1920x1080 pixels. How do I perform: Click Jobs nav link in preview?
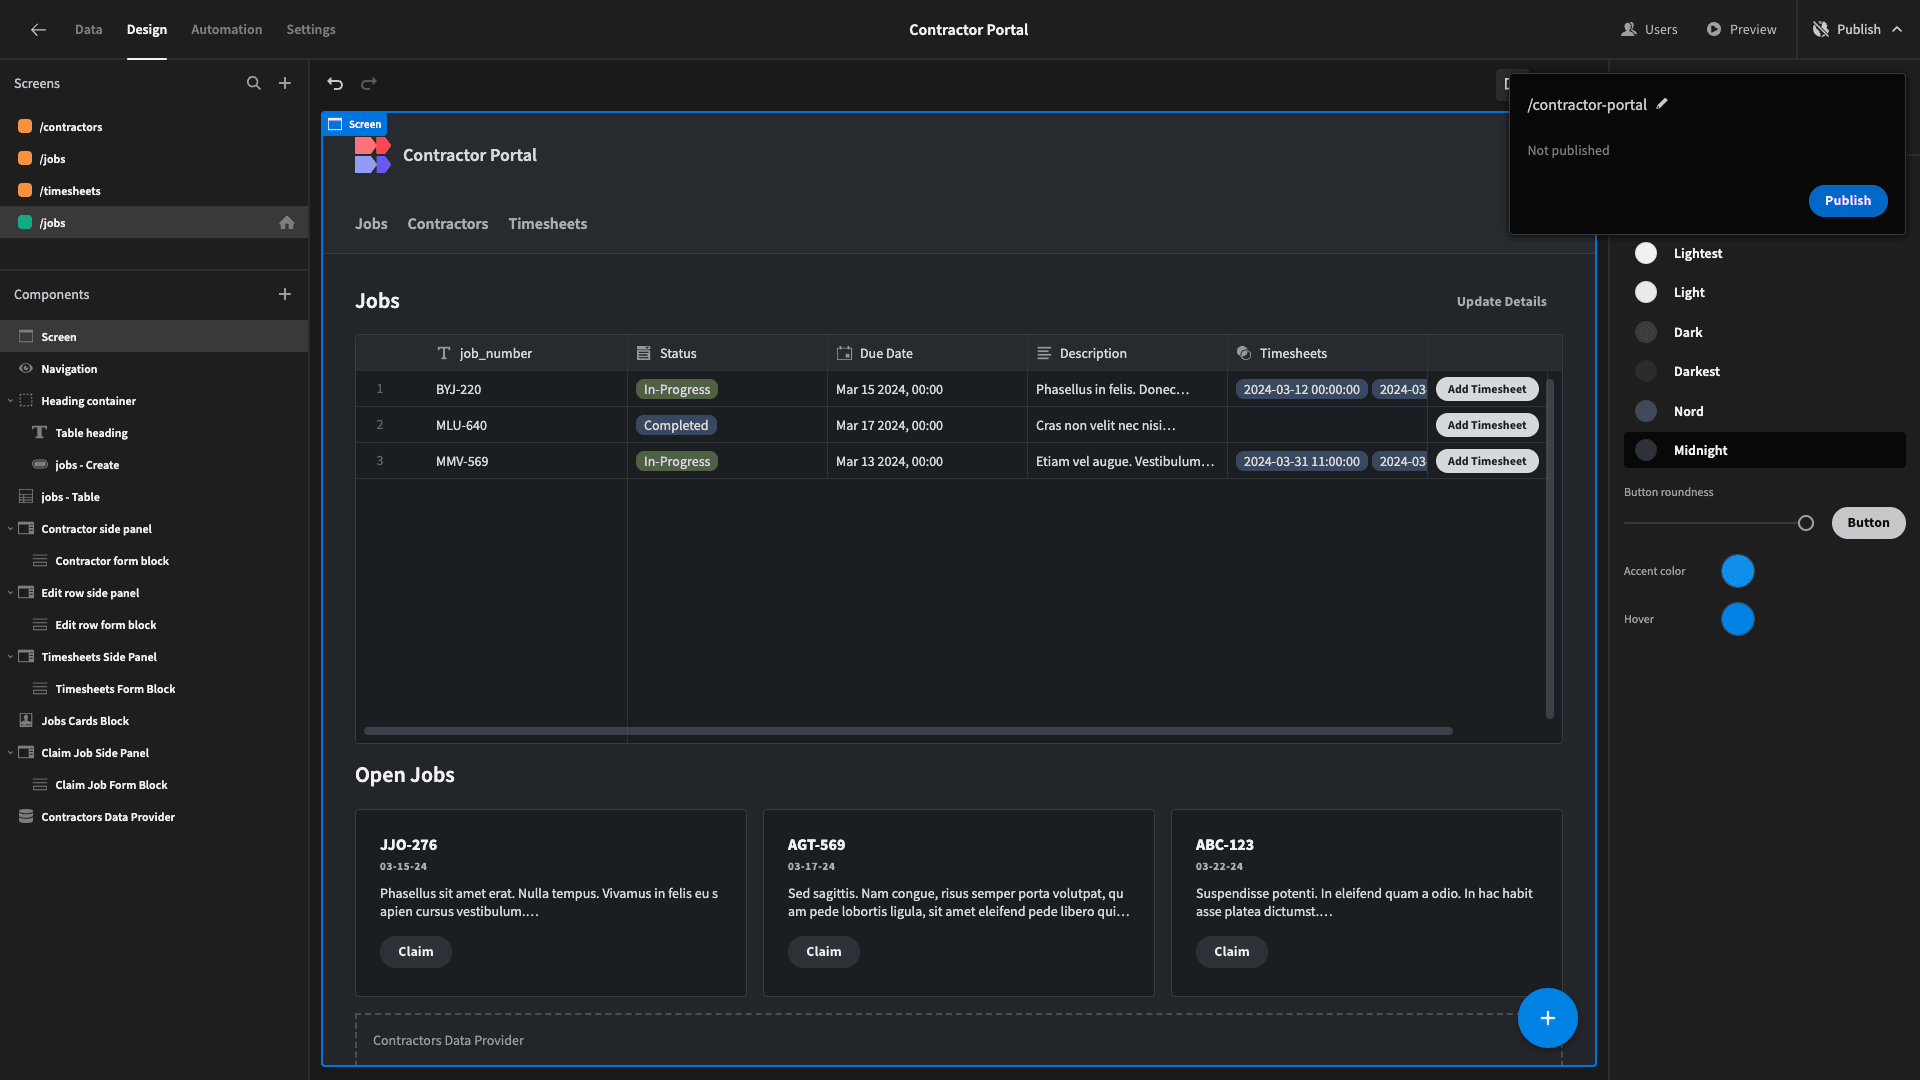pos(371,224)
